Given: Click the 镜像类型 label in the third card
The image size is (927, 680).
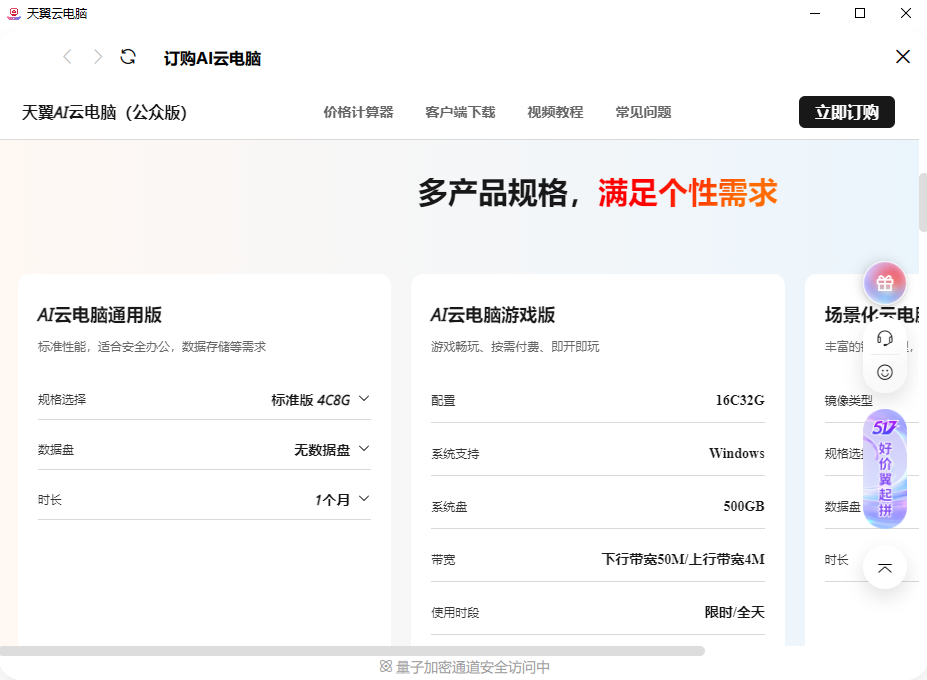Looking at the screenshot, I should click(x=848, y=400).
